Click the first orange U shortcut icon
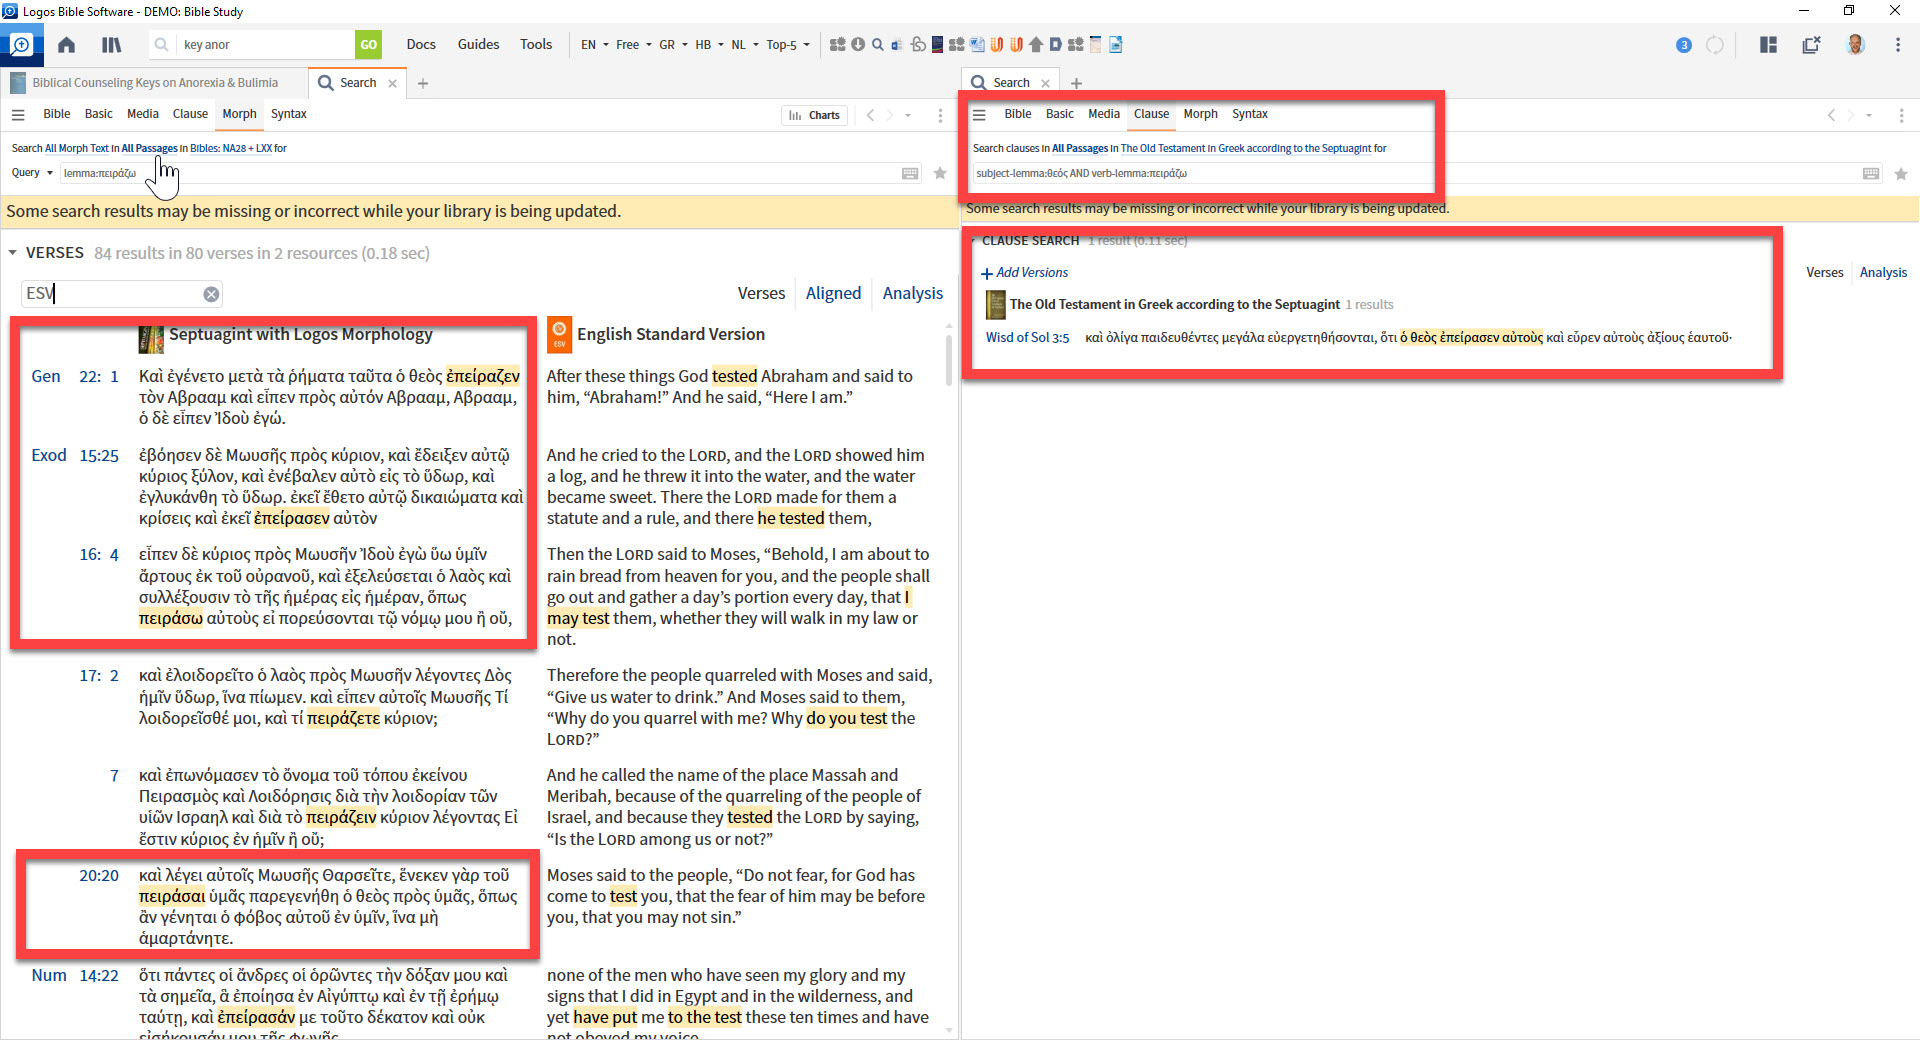The image size is (1920, 1040). tap(997, 44)
